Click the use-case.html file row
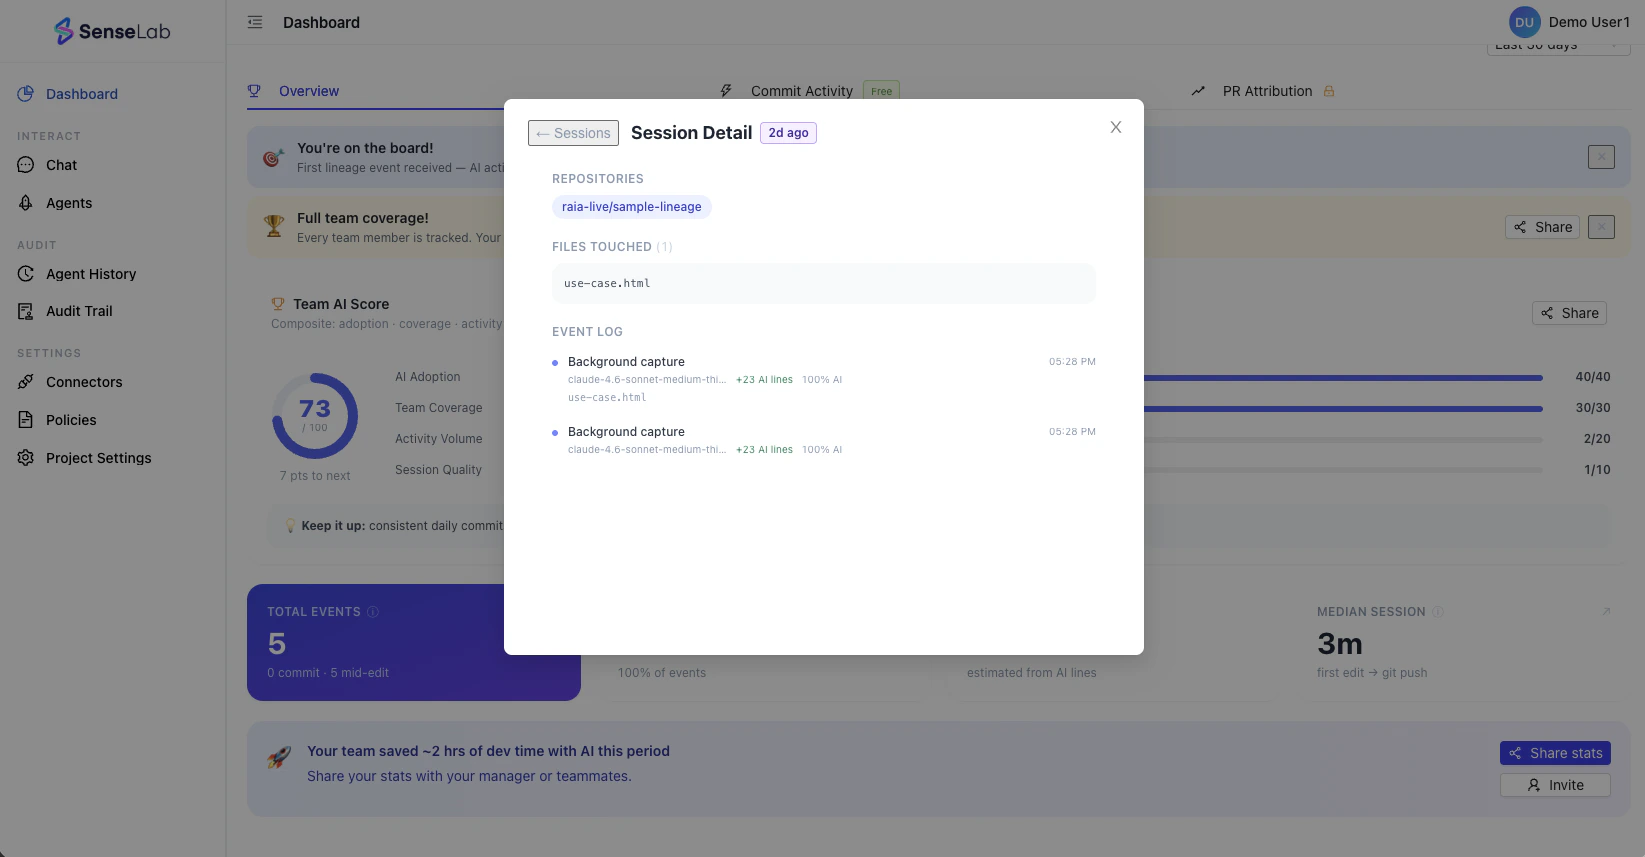This screenshot has width=1645, height=857. (x=824, y=283)
